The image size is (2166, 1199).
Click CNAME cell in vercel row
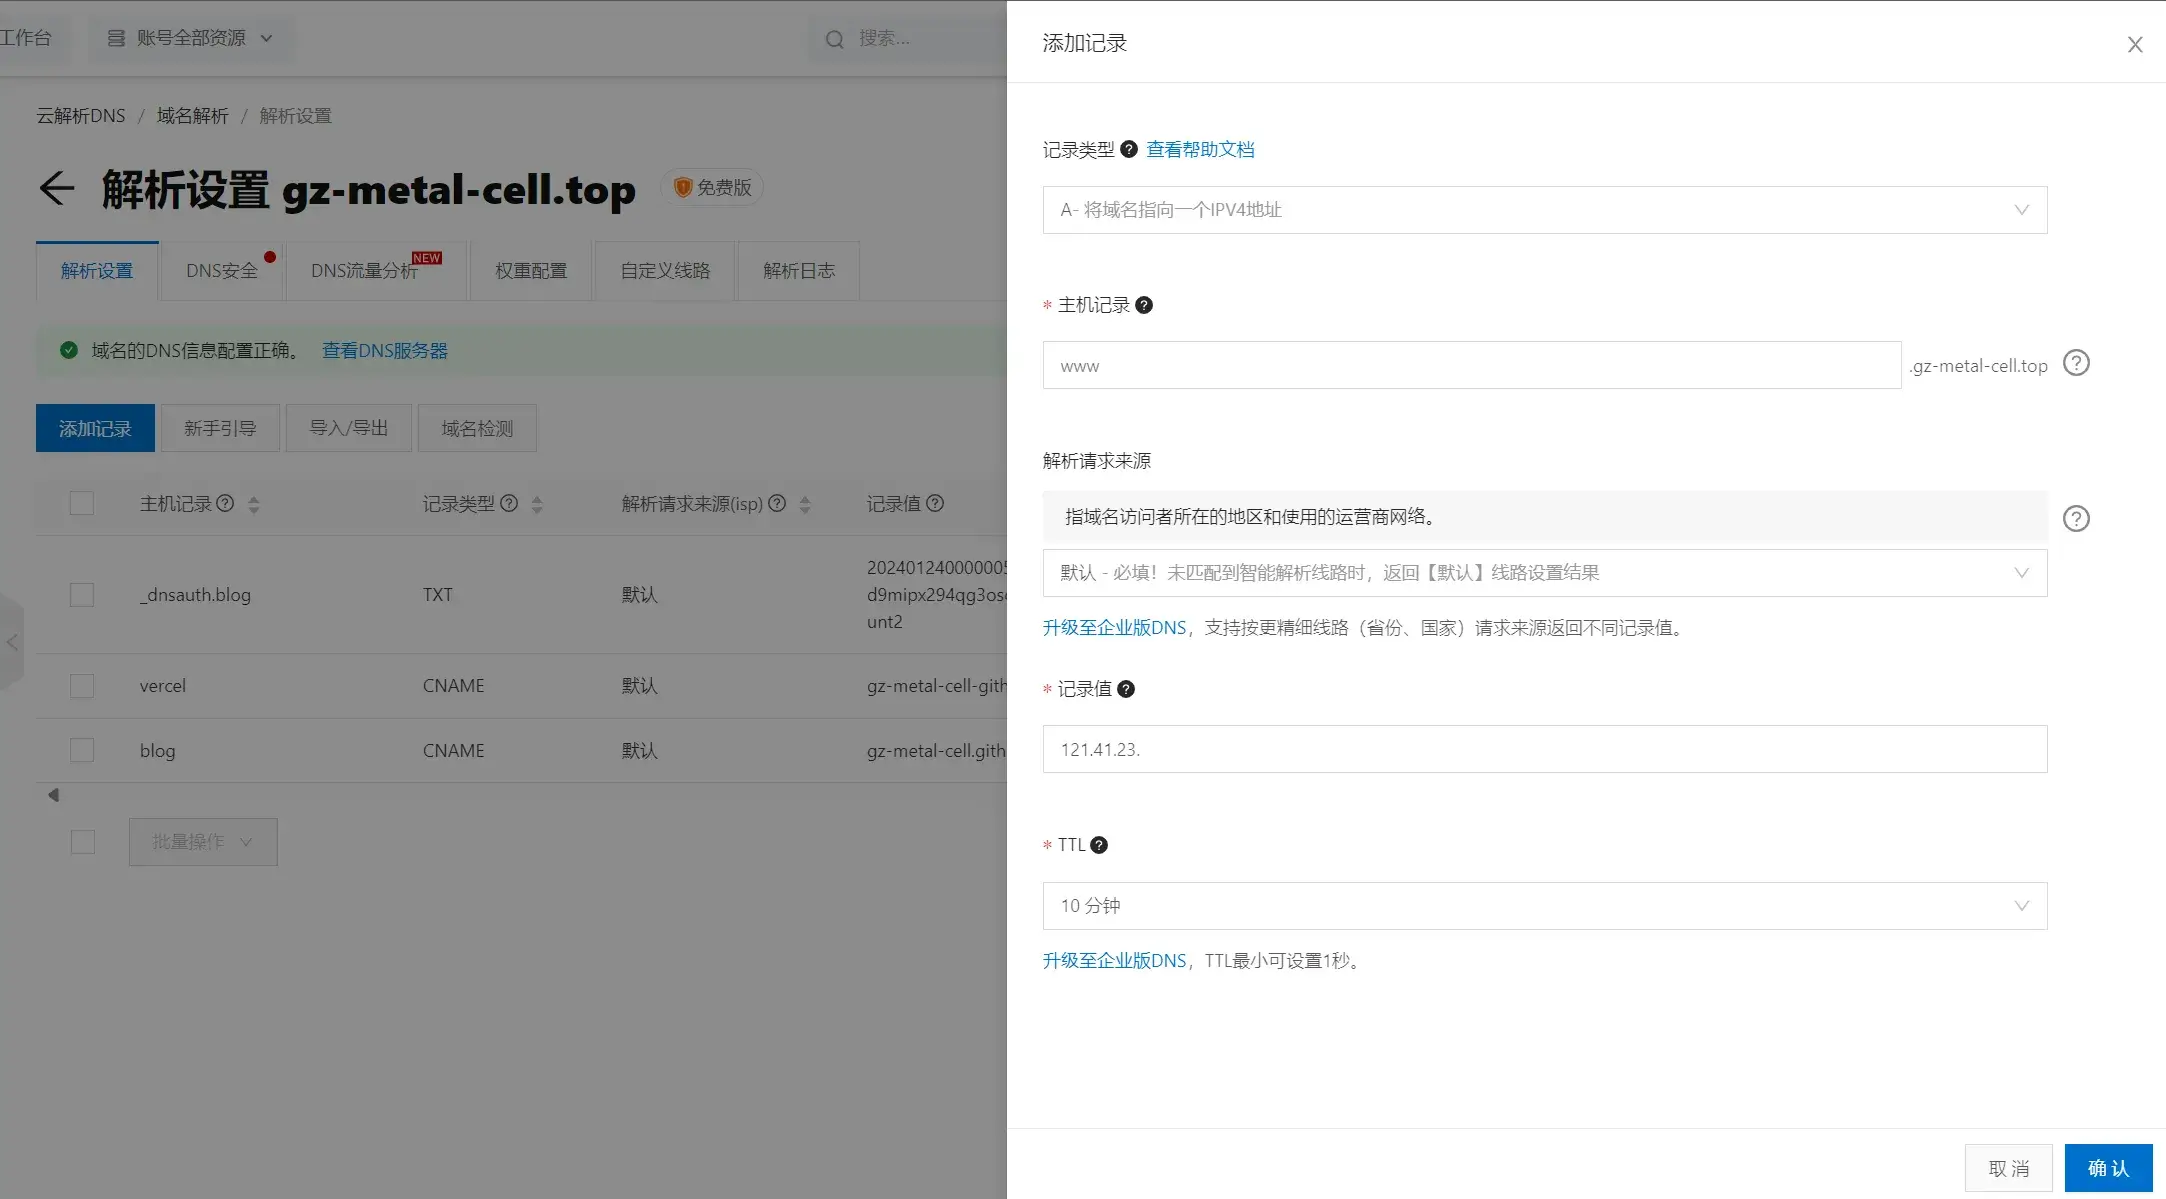(x=453, y=686)
